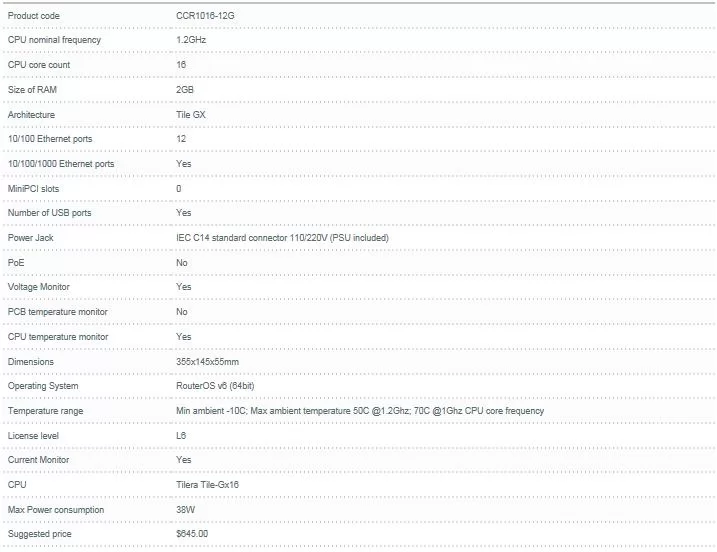This screenshot has height=552, width=717.
Task: Select the Number of USB ports label
Action: [49, 213]
